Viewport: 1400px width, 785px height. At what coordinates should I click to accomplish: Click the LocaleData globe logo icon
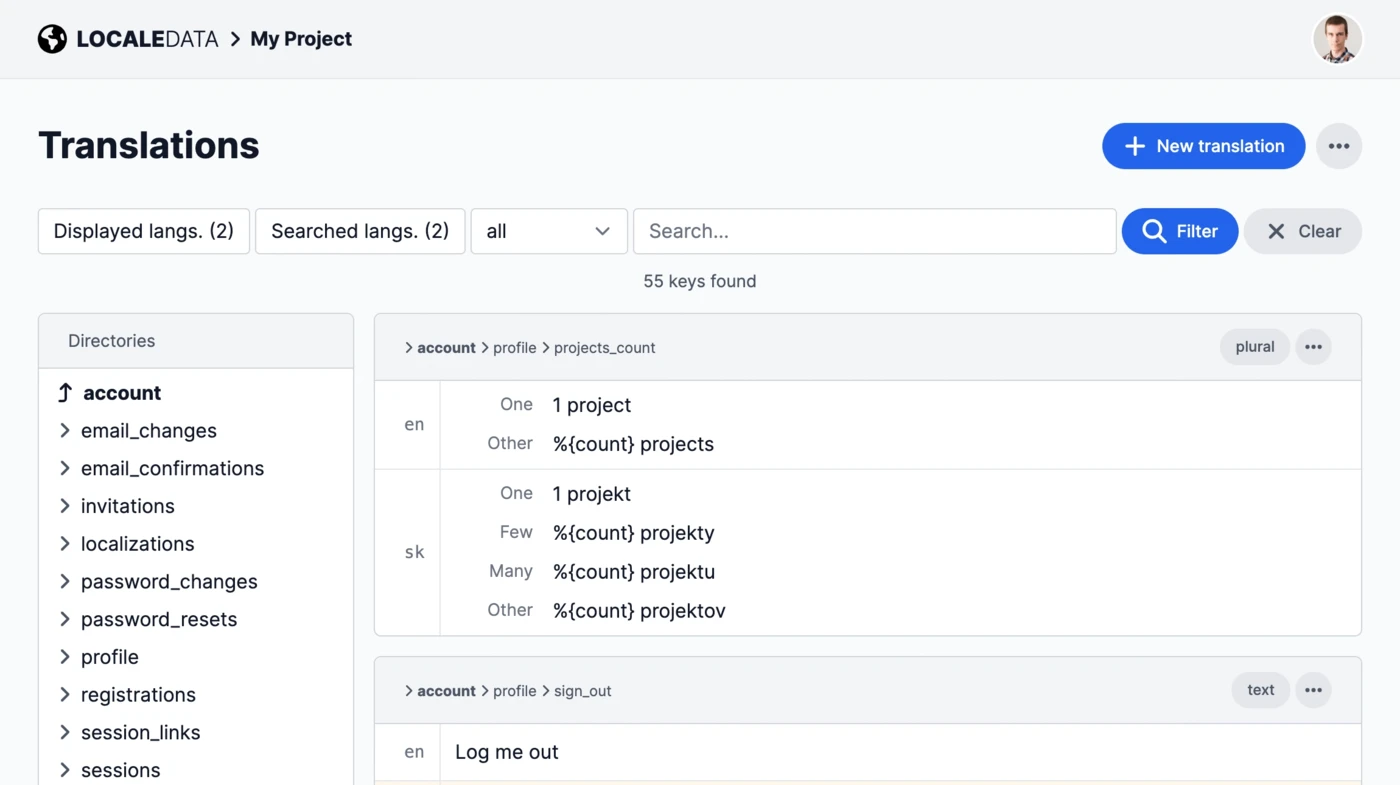pyautogui.click(x=52, y=39)
